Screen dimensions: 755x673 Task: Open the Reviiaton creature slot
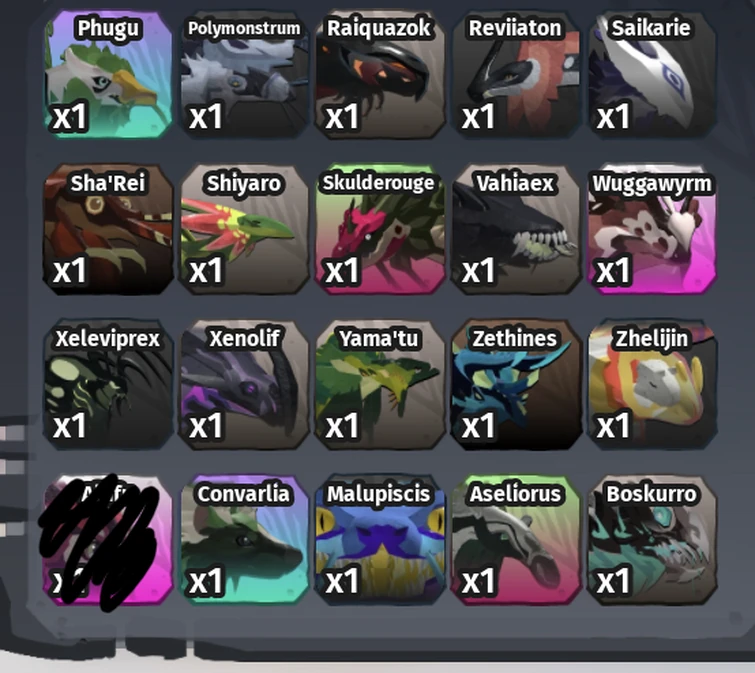516,75
